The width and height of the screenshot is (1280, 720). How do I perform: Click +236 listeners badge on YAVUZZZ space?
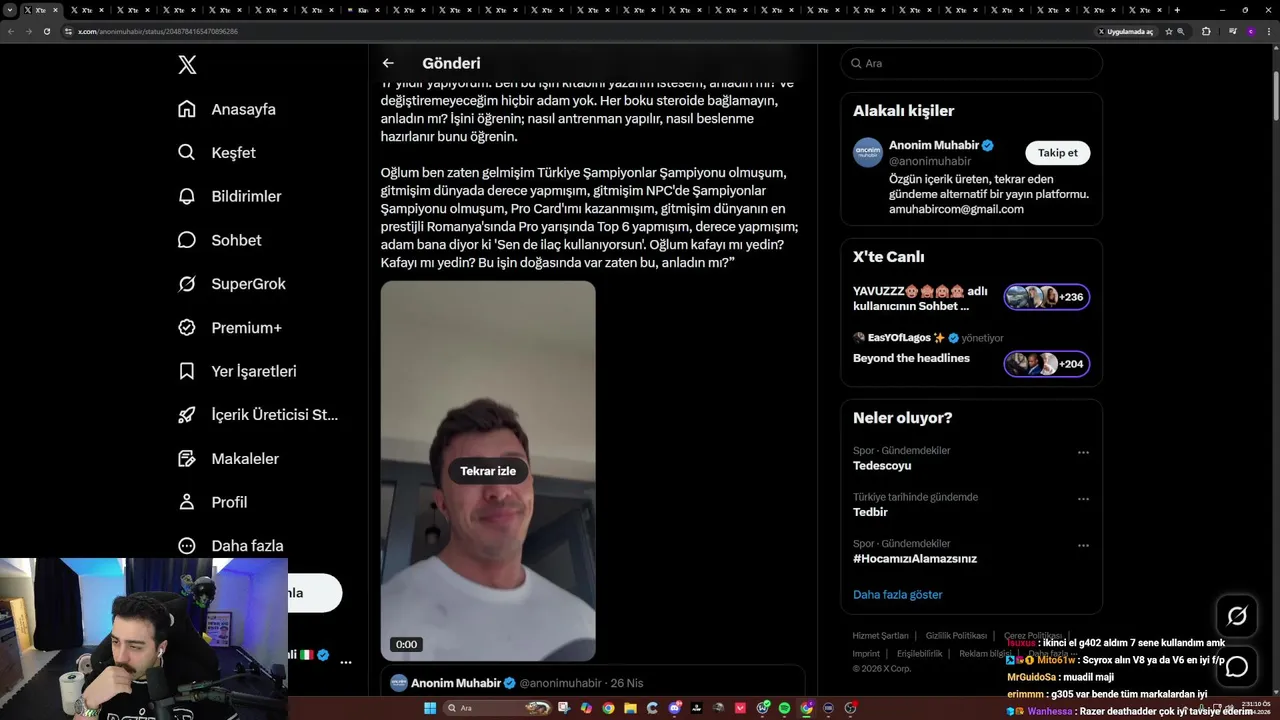[x=1047, y=297]
